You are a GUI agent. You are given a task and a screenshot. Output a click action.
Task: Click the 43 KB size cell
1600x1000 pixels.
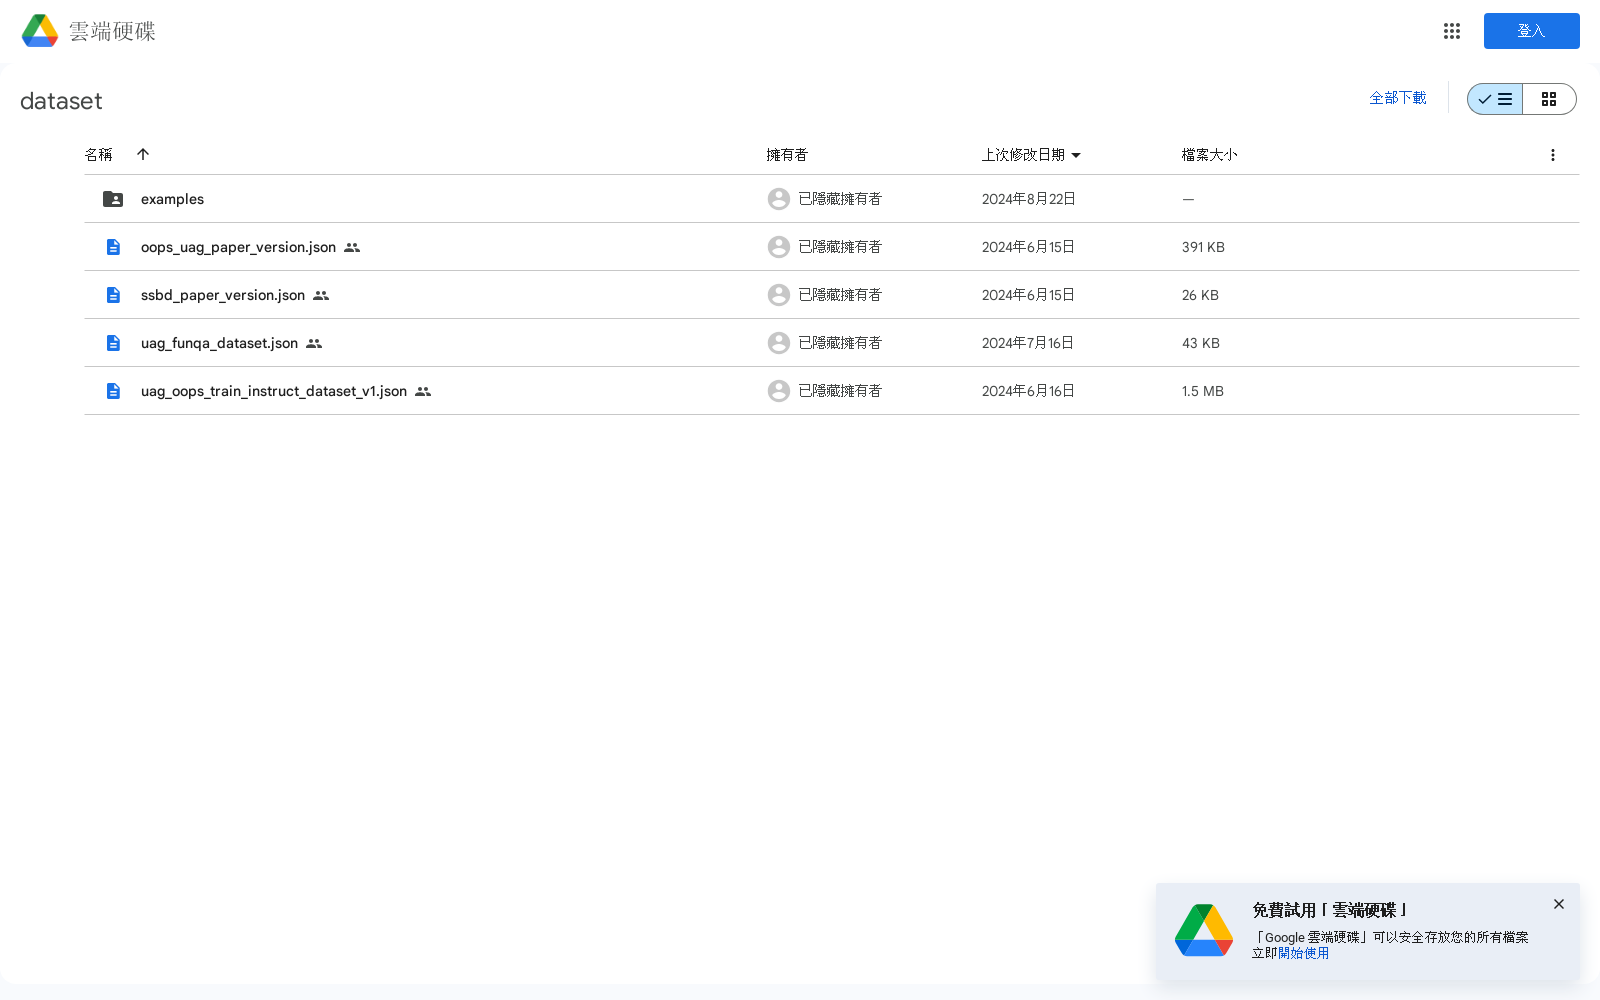coord(1201,343)
